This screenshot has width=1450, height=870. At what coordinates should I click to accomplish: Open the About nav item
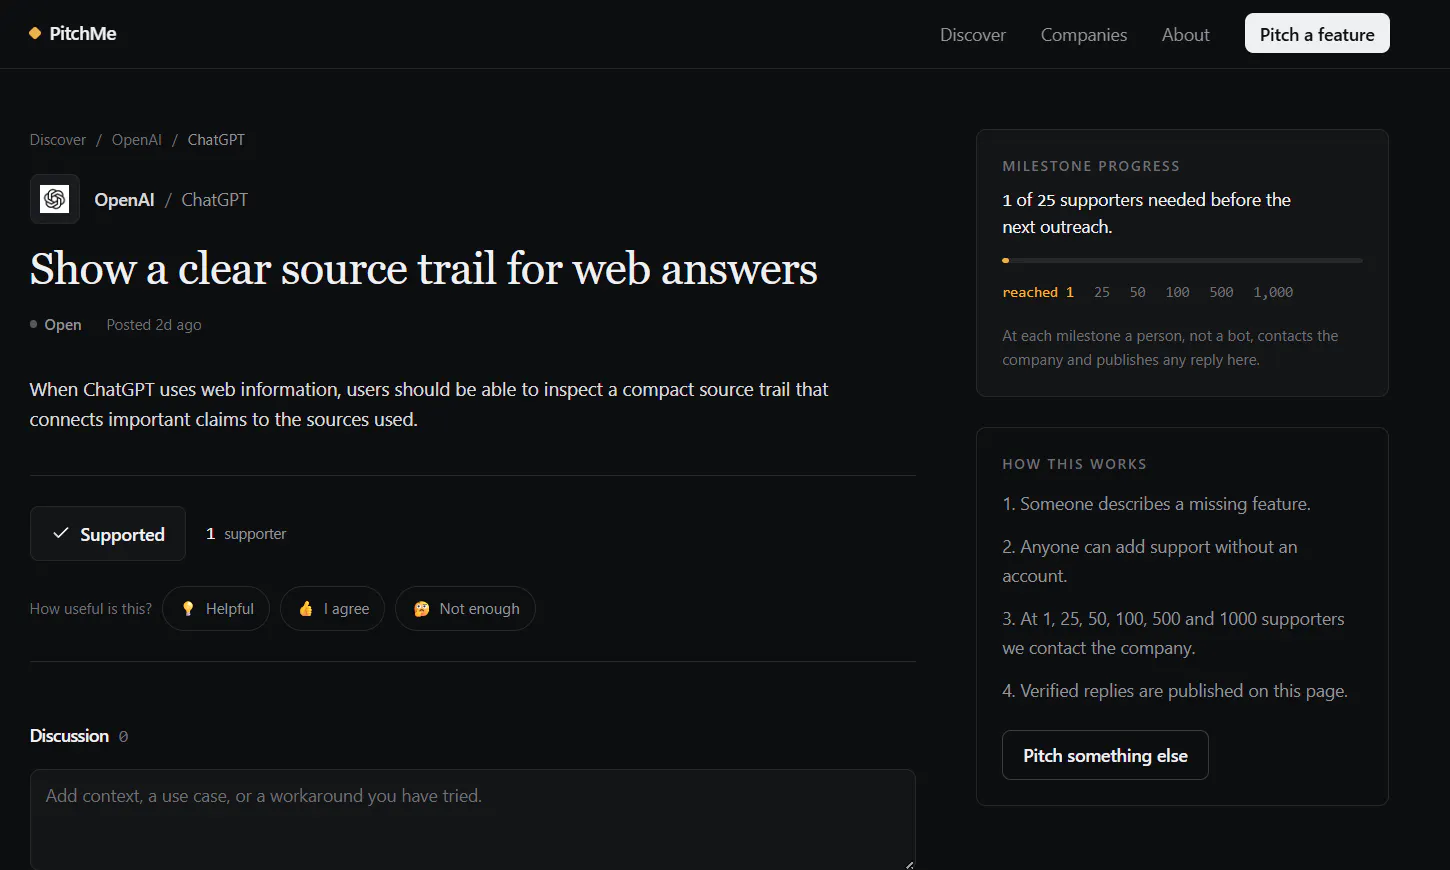coord(1186,35)
